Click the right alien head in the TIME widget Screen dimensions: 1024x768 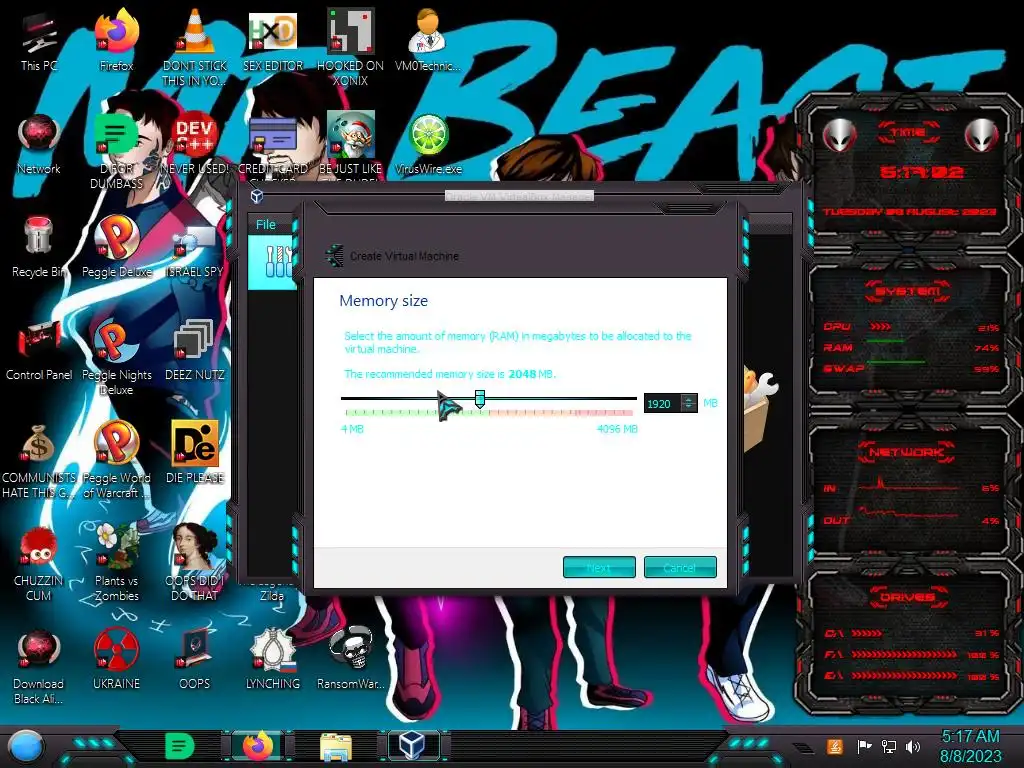pyautogui.click(x=982, y=135)
